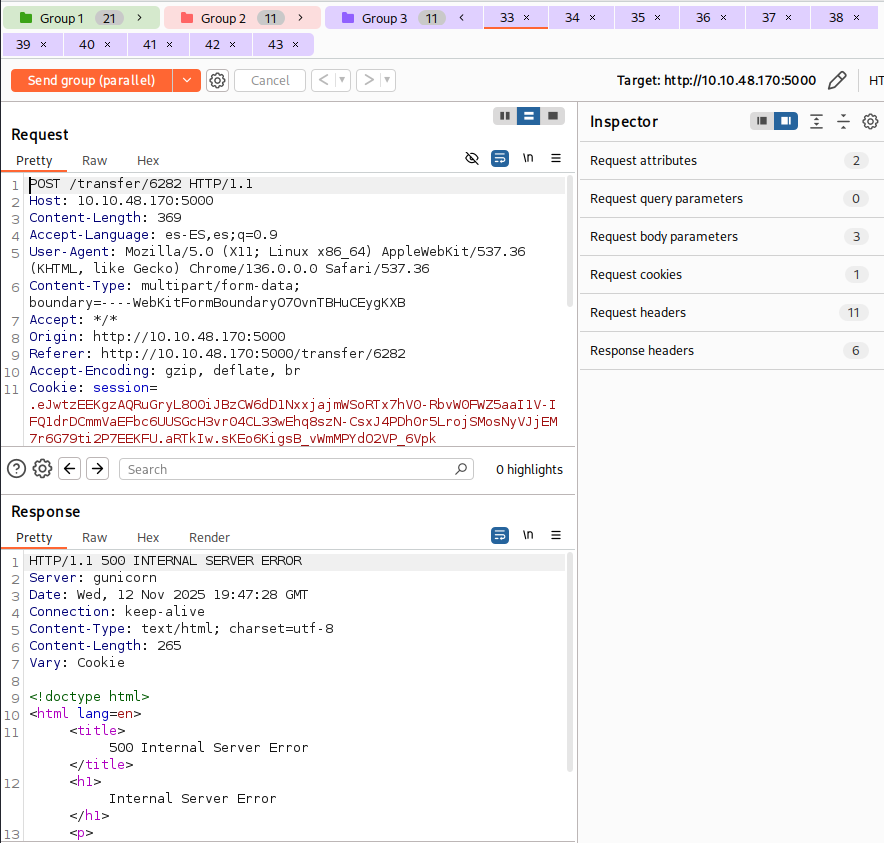Expand Request body parameters in Inspector
Screen dimensions: 884x843
pyautogui.click(x=732, y=237)
